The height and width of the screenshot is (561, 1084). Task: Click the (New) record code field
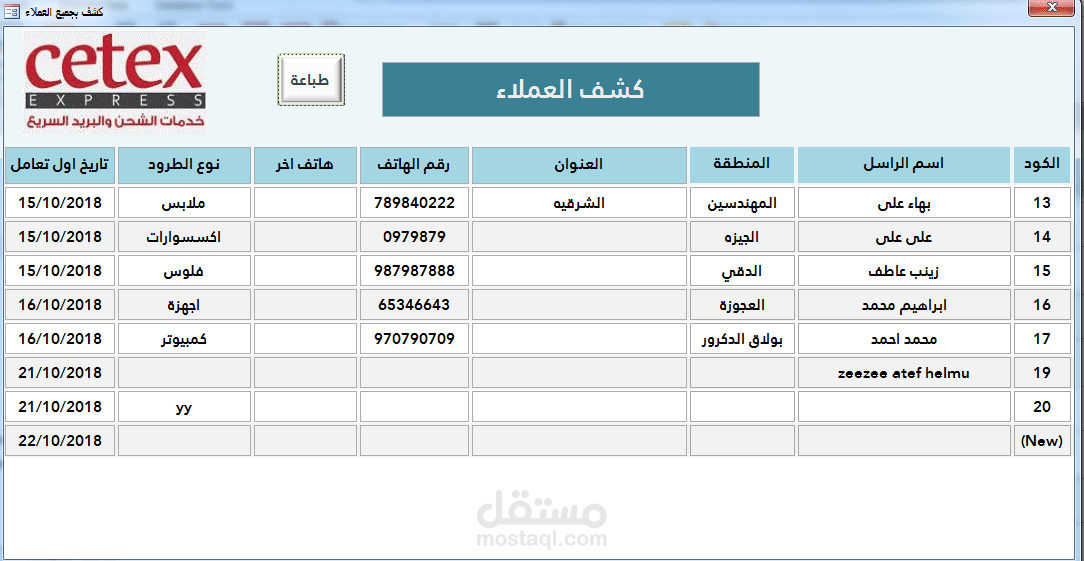tap(1041, 441)
